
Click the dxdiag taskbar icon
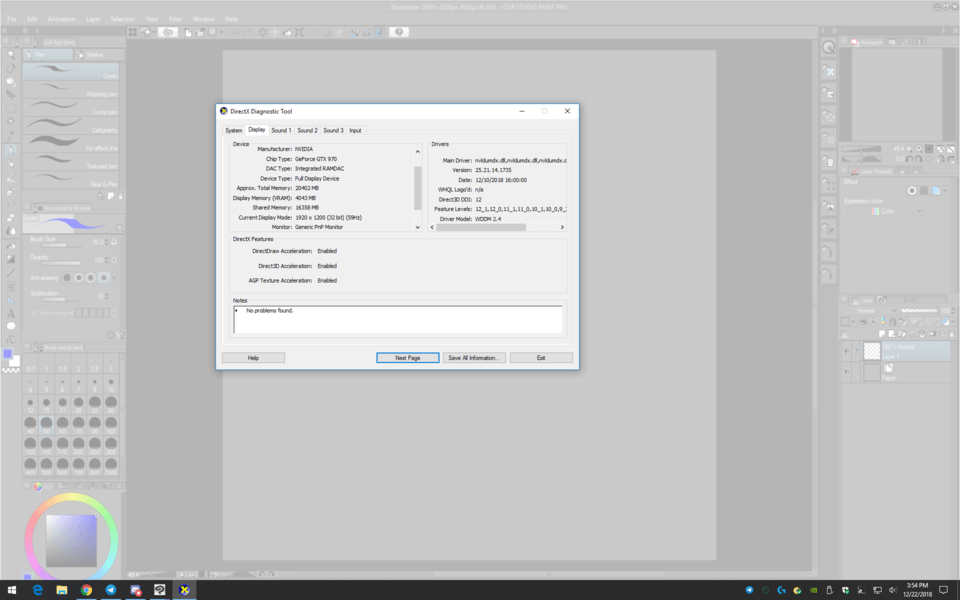tap(184, 590)
